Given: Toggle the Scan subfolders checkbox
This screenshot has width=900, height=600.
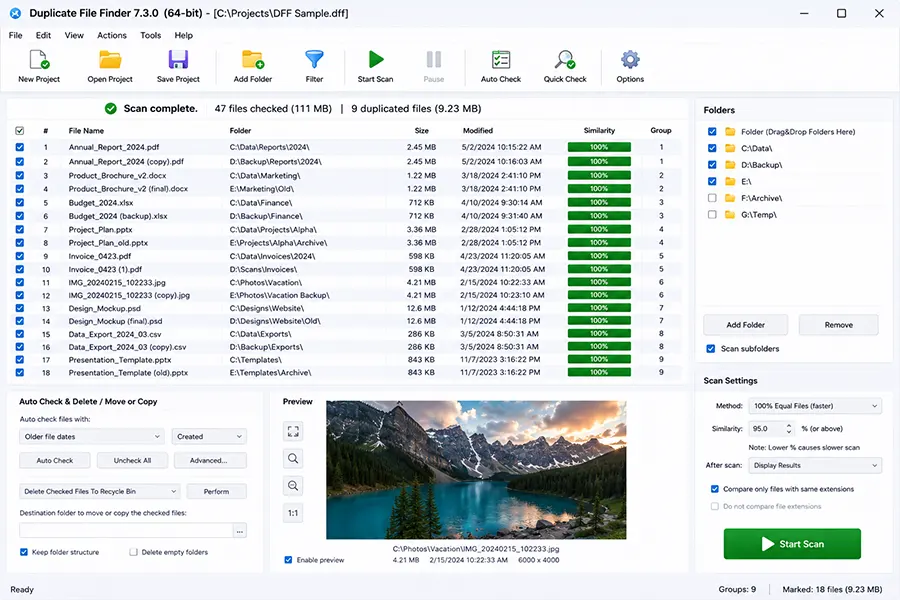Looking at the screenshot, I should pyautogui.click(x=711, y=349).
